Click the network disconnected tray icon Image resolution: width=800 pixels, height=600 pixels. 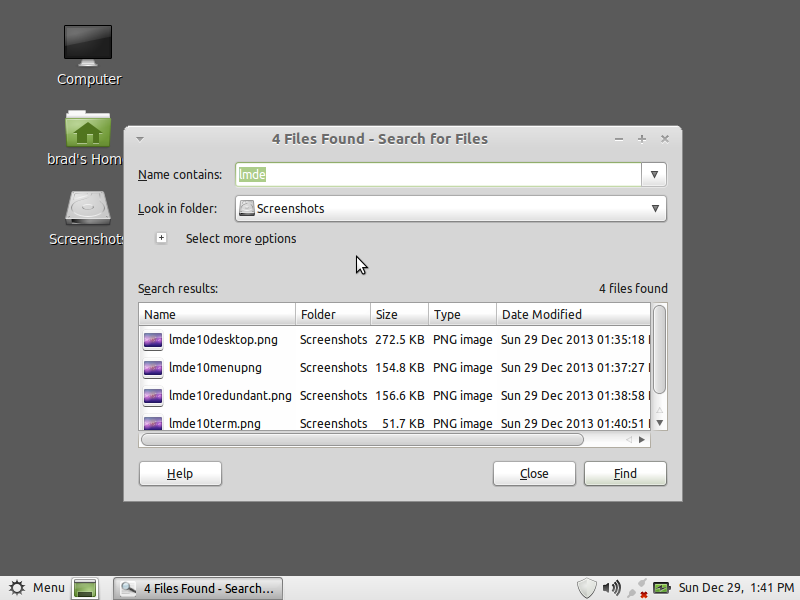coord(638,588)
